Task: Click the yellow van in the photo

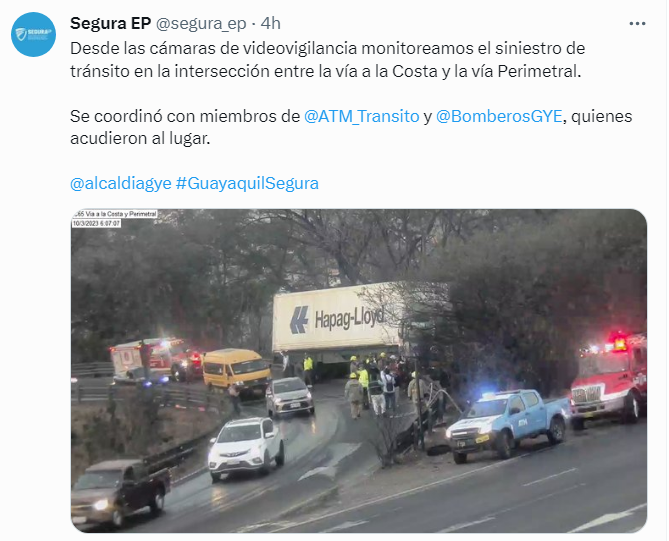Action: [x=236, y=371]
